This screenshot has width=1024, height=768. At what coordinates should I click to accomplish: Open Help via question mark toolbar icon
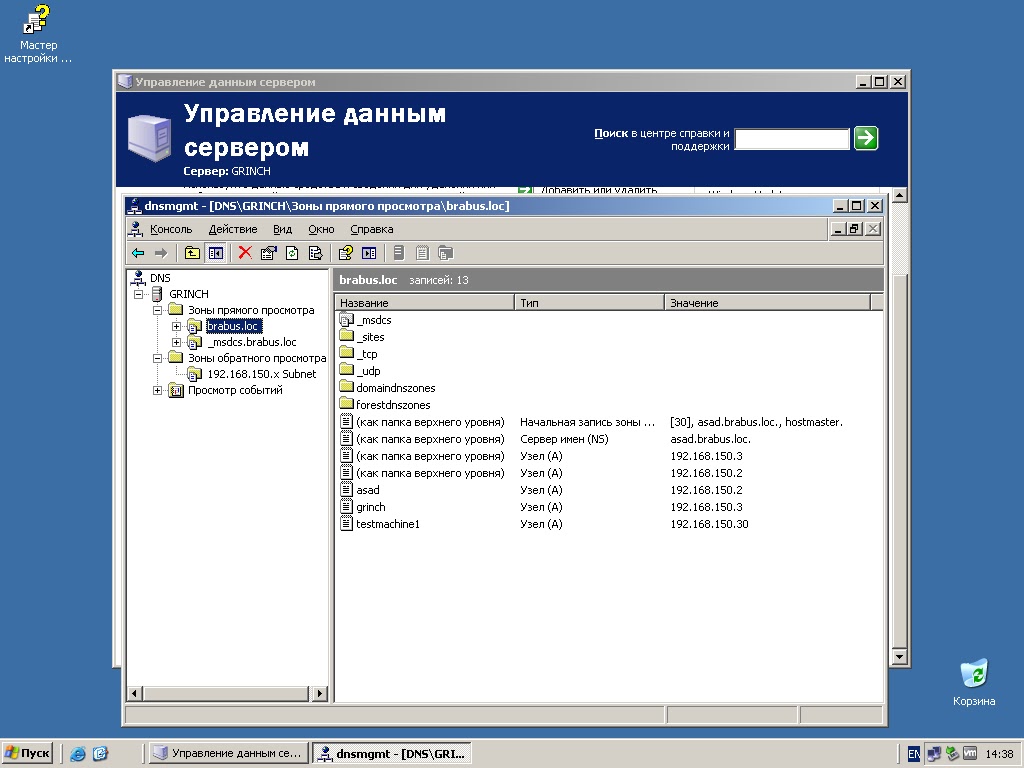(x=345, y=253)
